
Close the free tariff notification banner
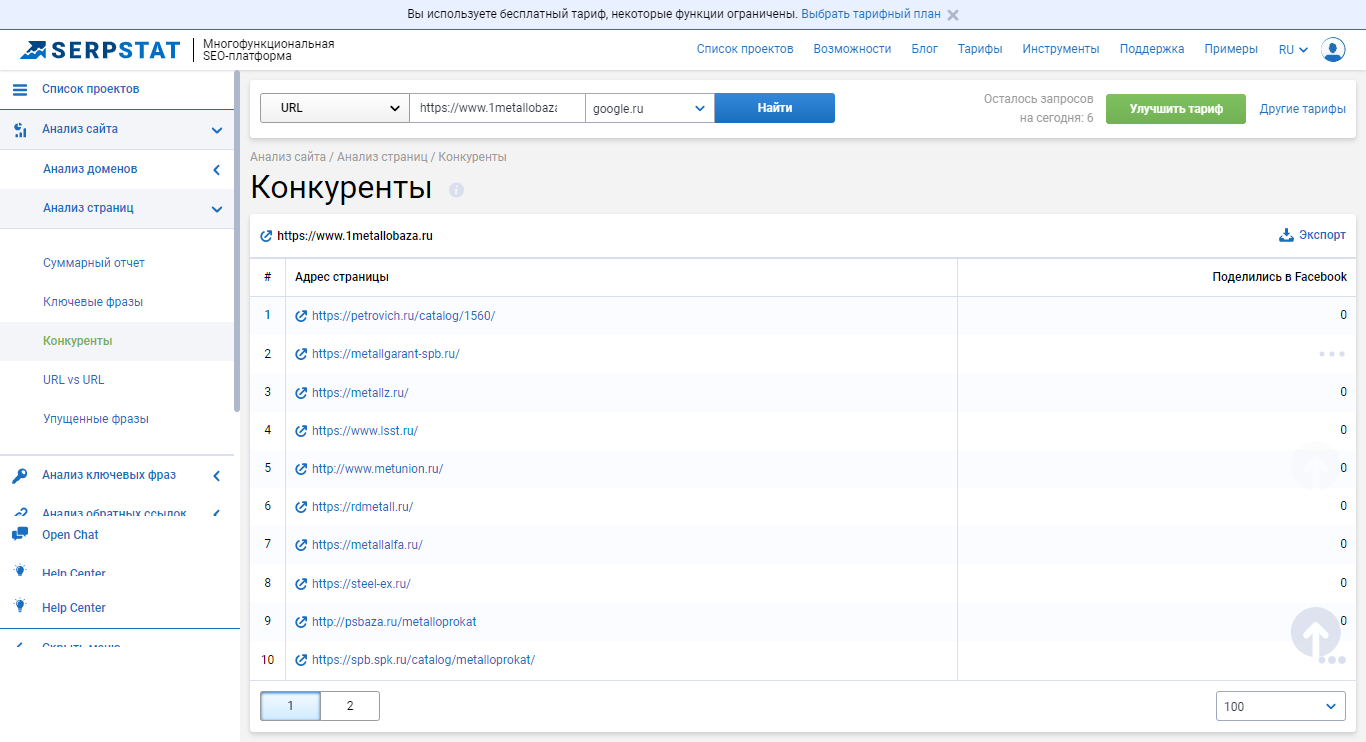(x=953, y=15)
